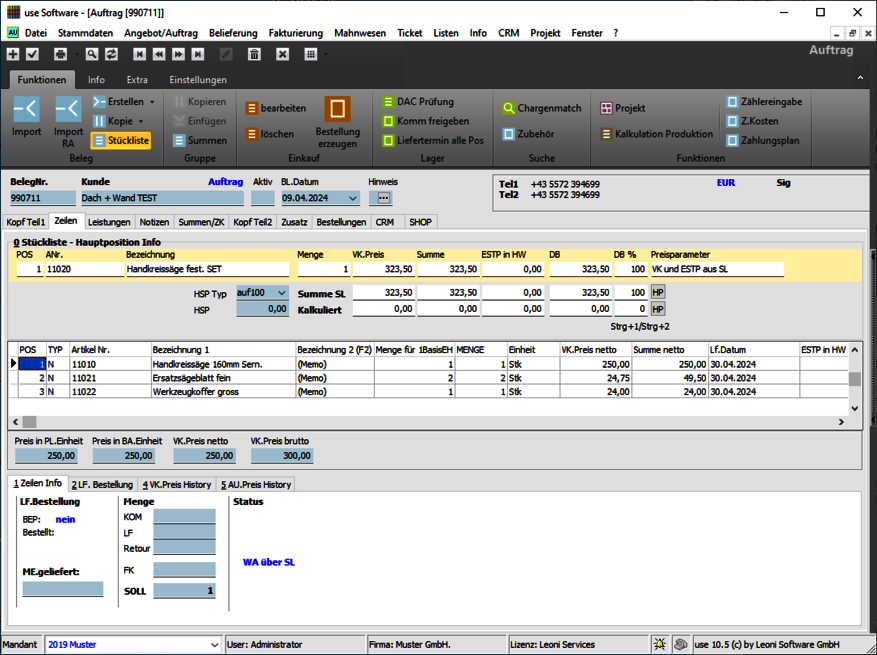Toggle the HP button in Kalkuliert row

click(x=657, y=310)
